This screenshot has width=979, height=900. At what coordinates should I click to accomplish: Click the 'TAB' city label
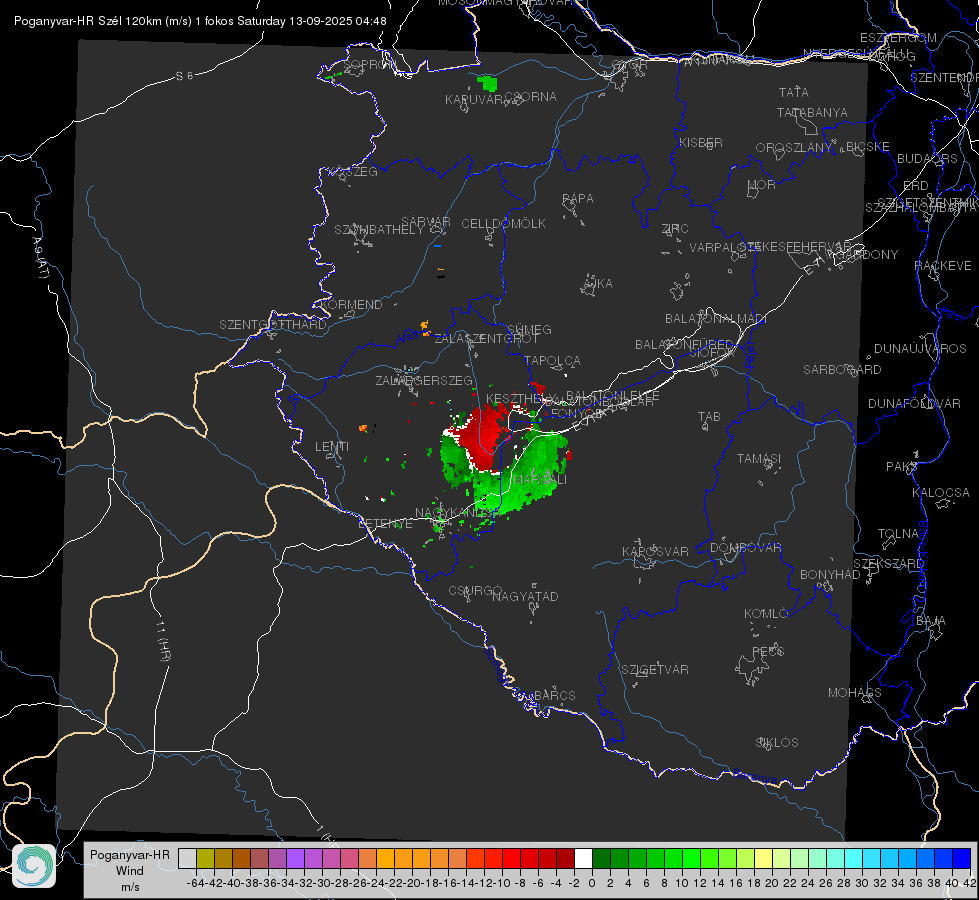click(x=709, y=417)
